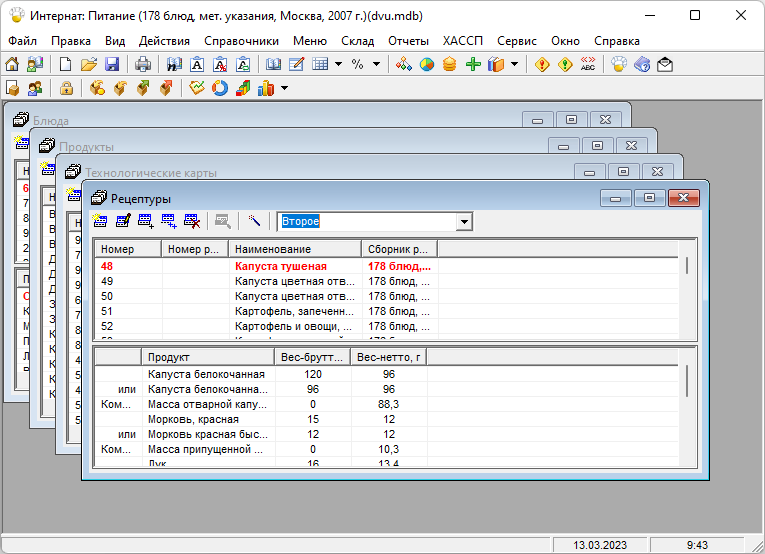Click the magic wand icon in Рецептуры
The image size is (765, 554).
pyautogui.click(x=255, y=221)
